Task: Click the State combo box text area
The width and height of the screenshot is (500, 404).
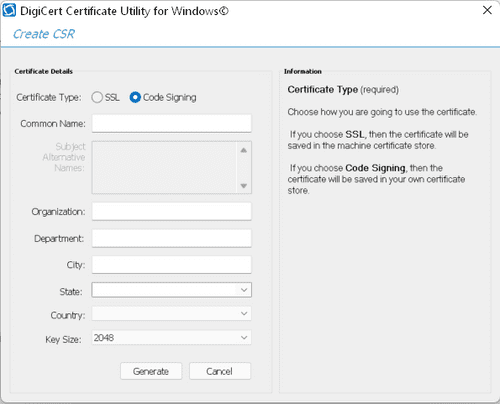Action: [x=165, y=290]
